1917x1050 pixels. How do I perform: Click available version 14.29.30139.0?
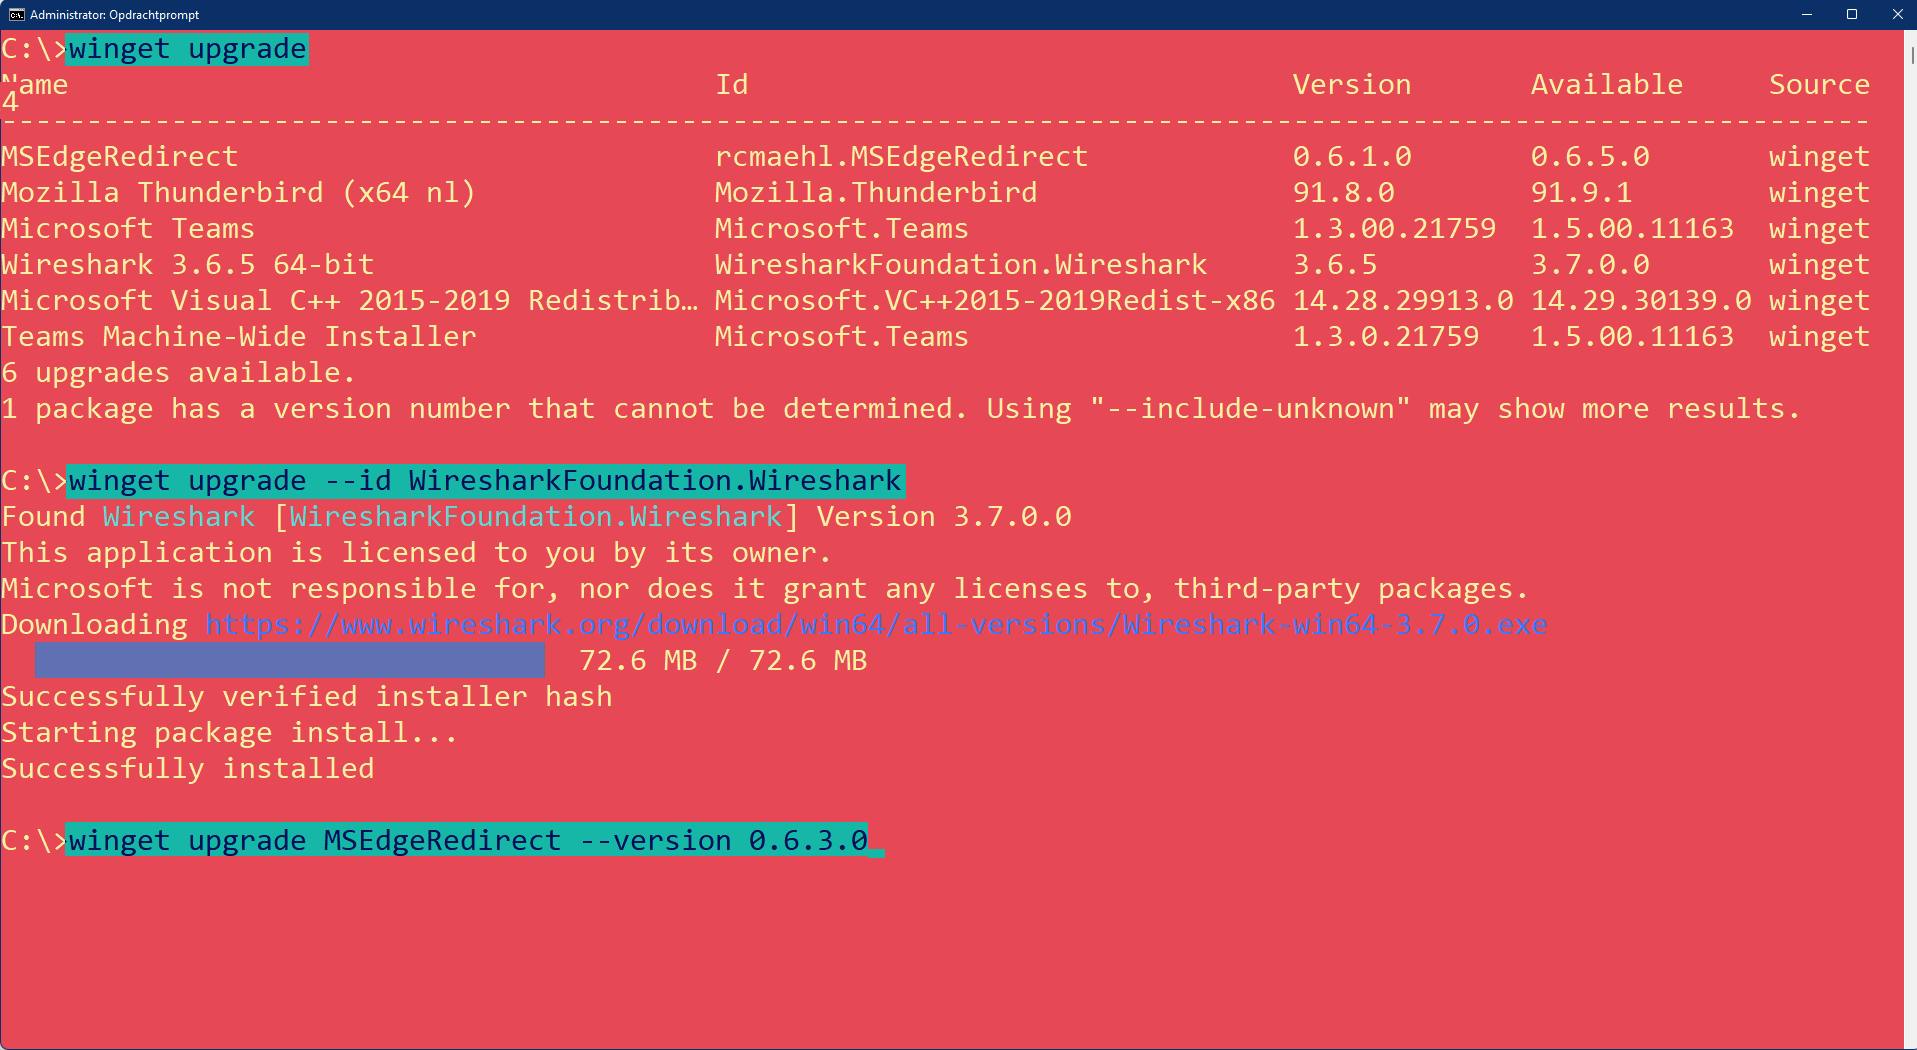(1640, 301)
